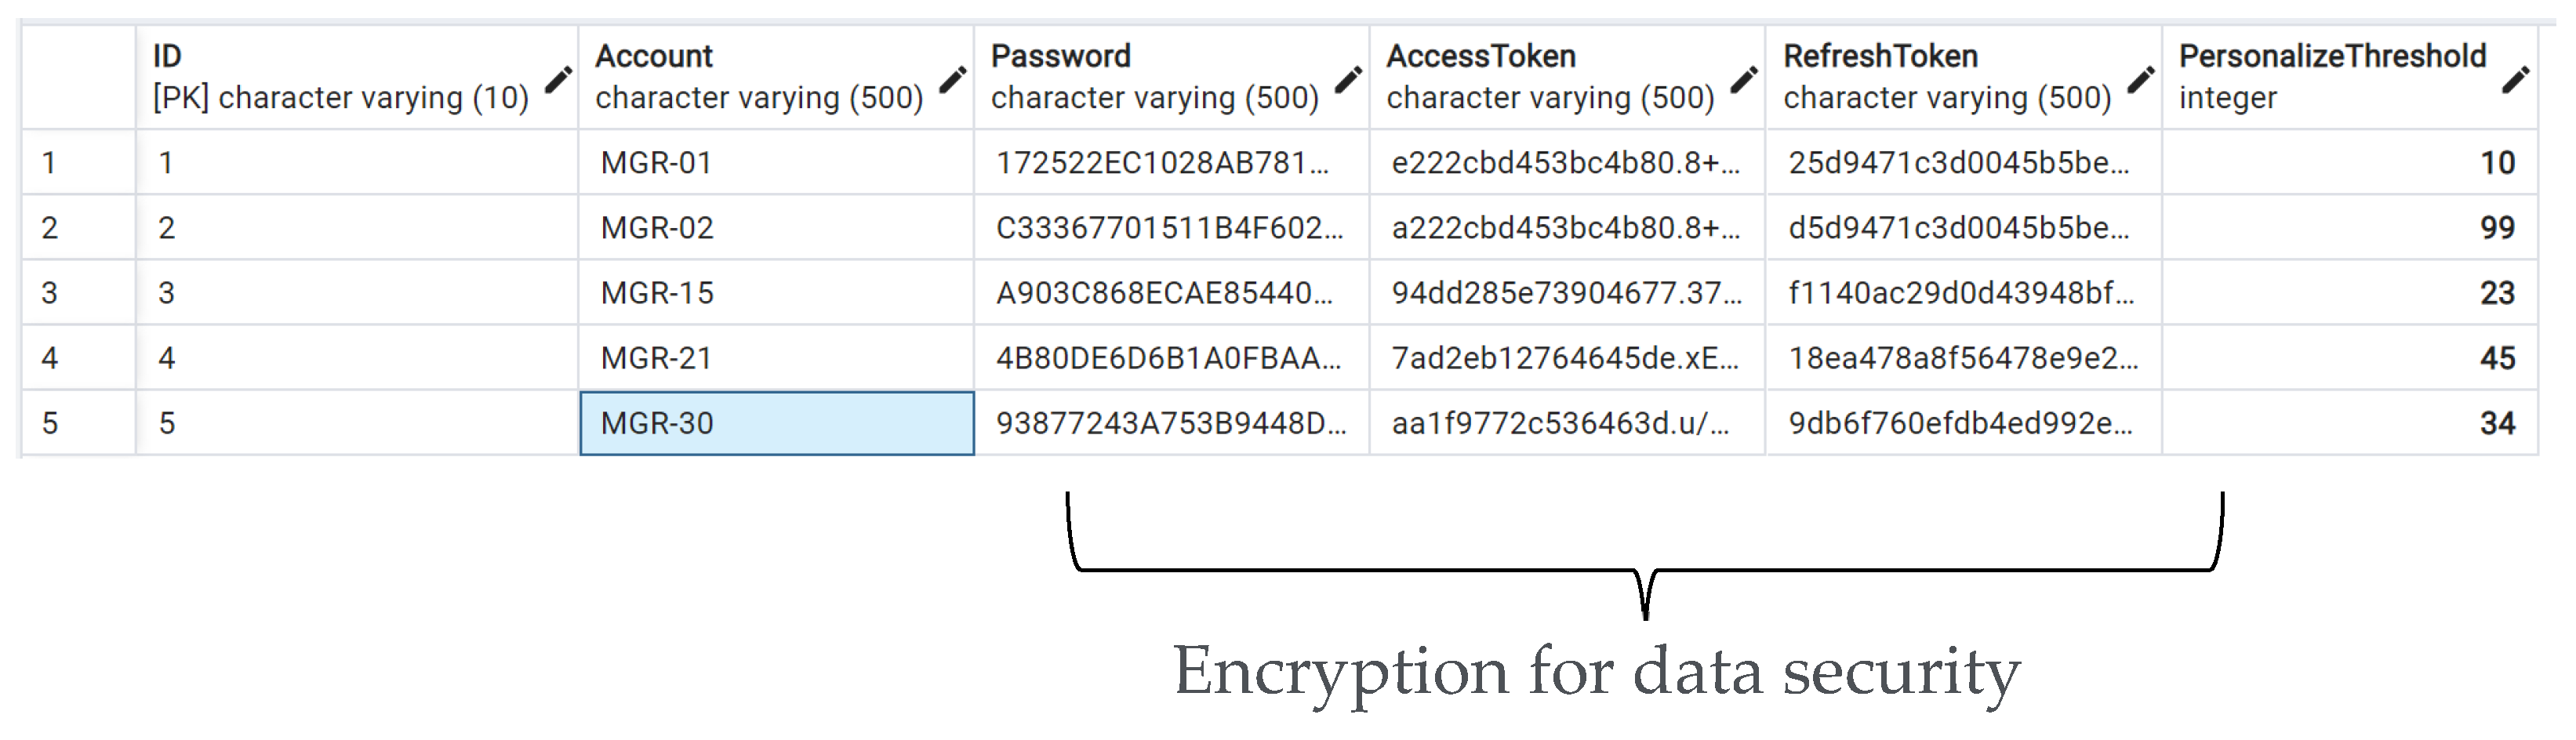Select password cell starting with A903C868
Image resolution: width=2576 pixels, height=740 pixels.
[x=1170, y=293]
